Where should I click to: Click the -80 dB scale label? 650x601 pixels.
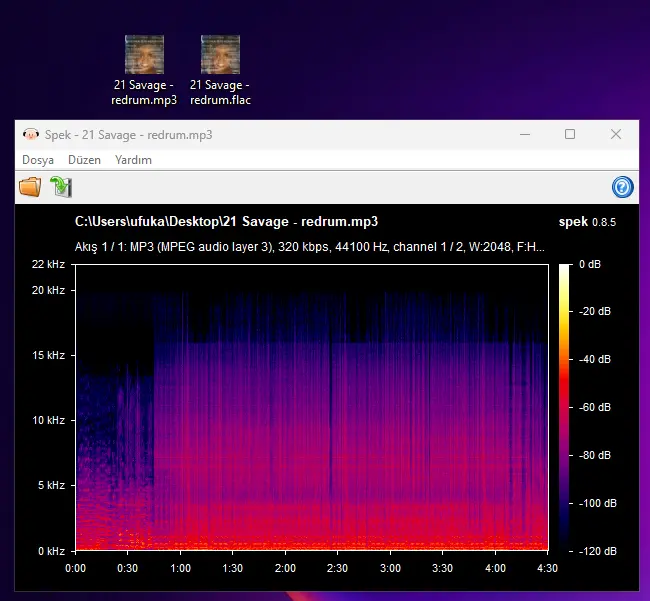[594, 456]
